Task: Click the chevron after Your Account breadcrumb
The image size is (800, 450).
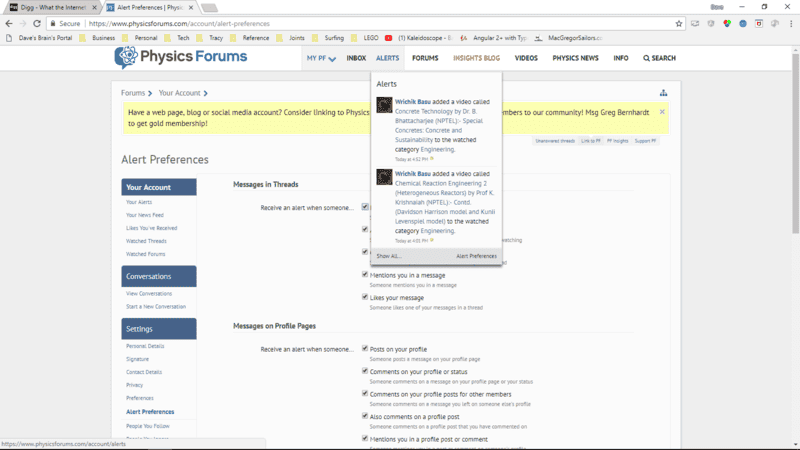Action: tap(206, 93)
